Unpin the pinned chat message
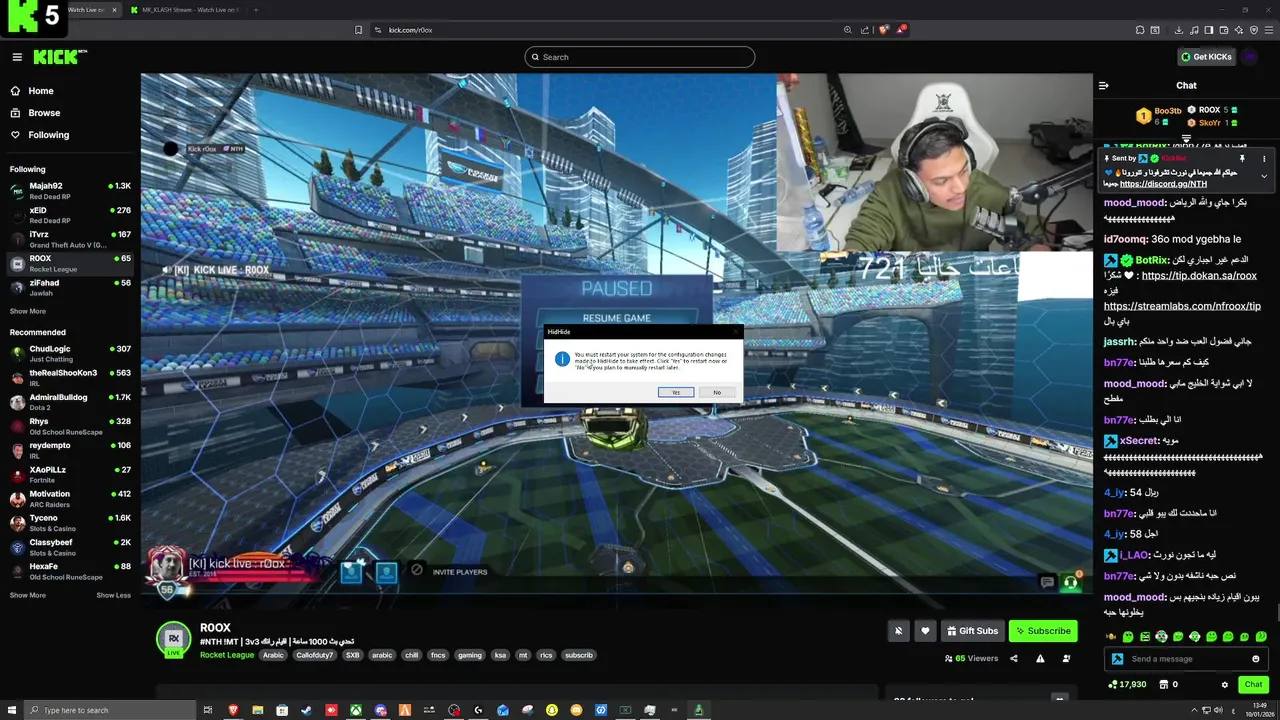This screenshot has height=720, width=1280. (x=1242, y=158)
